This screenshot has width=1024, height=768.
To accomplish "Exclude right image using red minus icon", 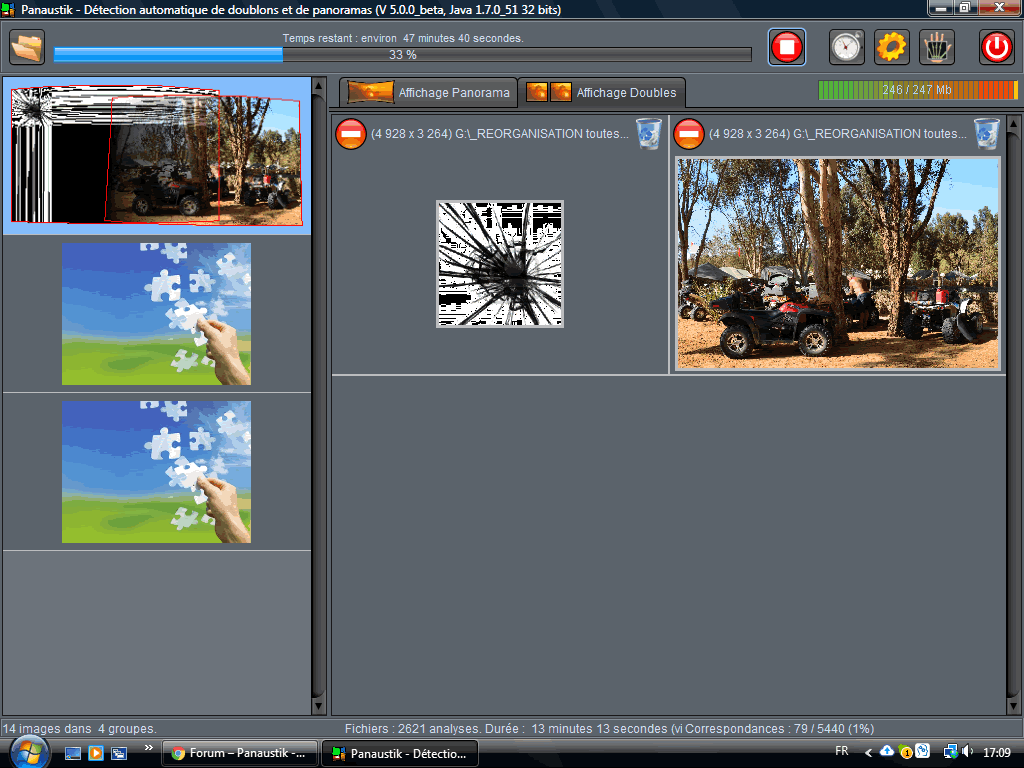I will pos(688,134).
